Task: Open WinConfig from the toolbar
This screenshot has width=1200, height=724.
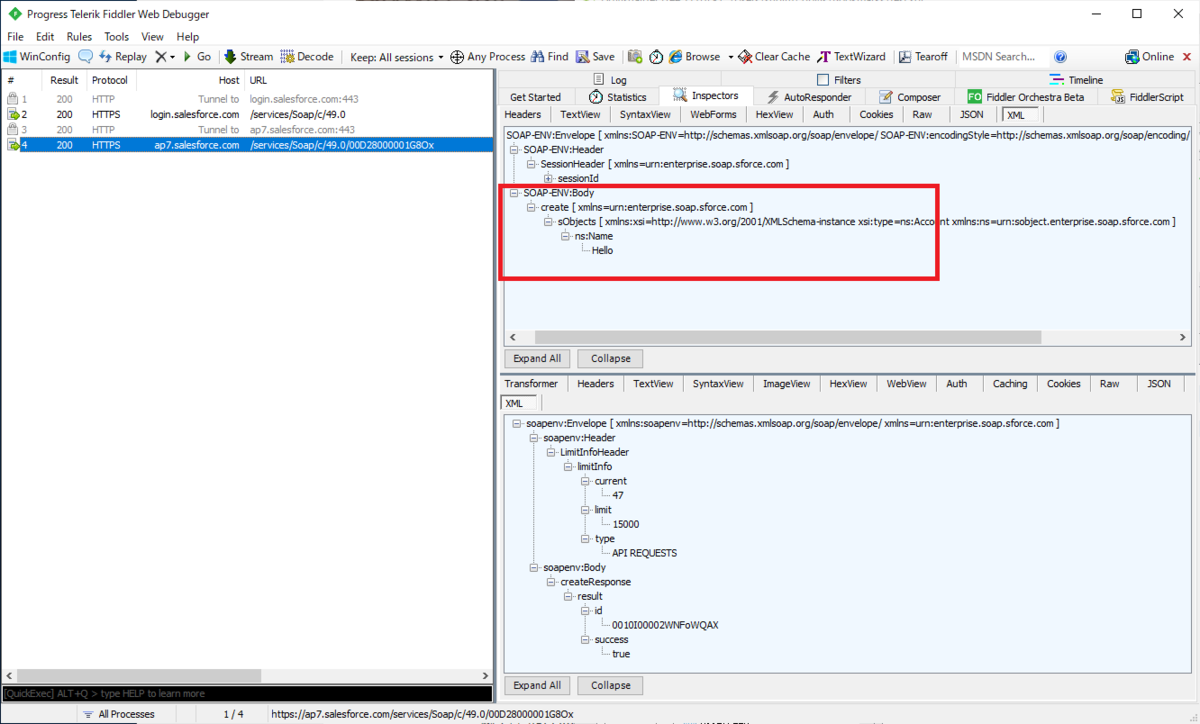Action: point(37,57)
